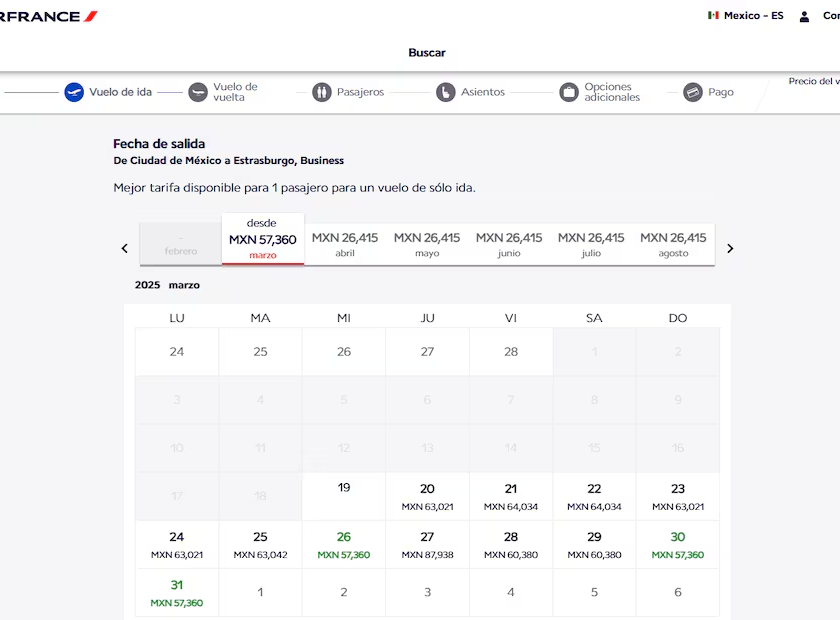The width and height of the screenshot is (840, 620).
Task: Select the junio month tab
Action: pos(509,244)
